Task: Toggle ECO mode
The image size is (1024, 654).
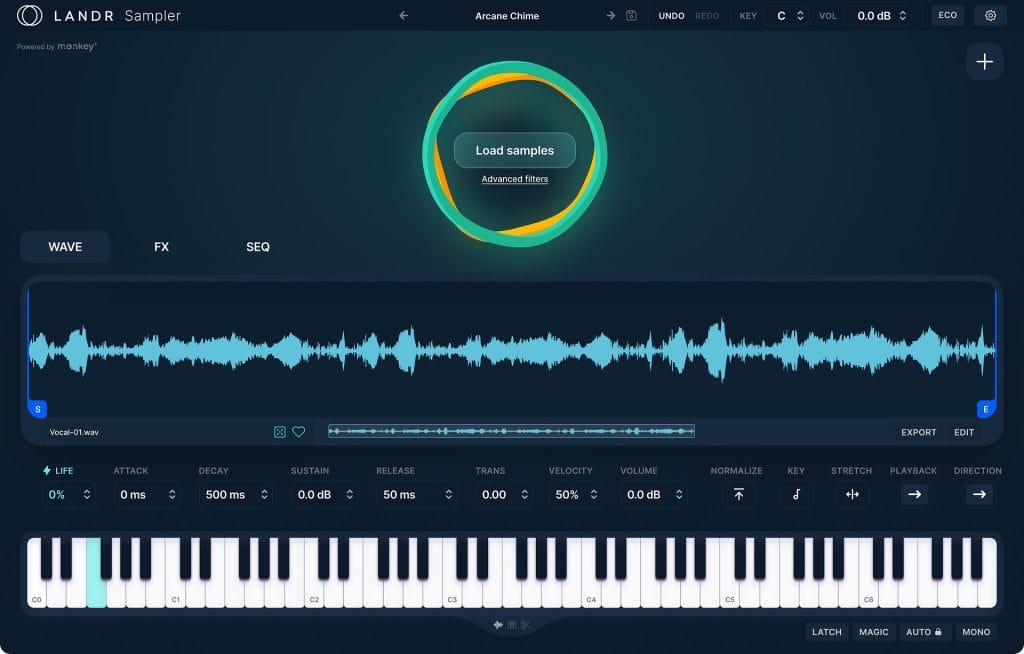Action: [947, 15]
